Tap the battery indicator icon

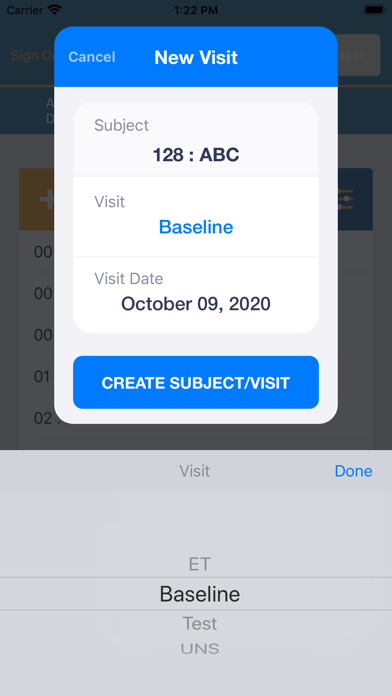coord(374,10)
